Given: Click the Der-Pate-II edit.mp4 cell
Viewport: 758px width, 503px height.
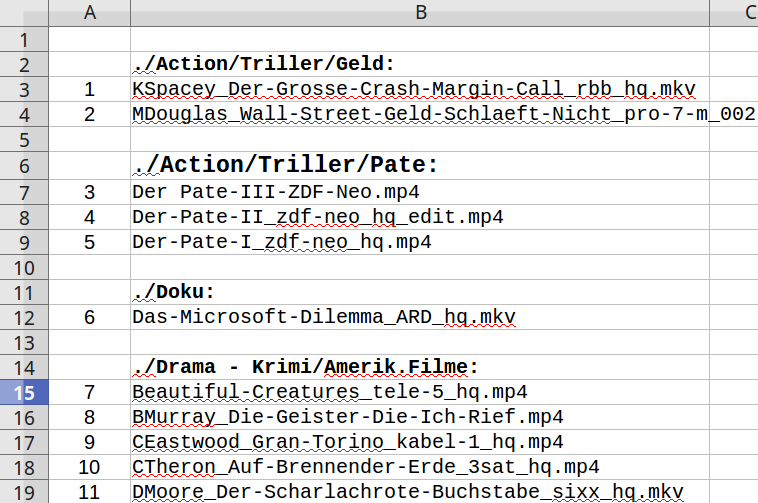Looking at the screenshot, I should tap(317, 216).
